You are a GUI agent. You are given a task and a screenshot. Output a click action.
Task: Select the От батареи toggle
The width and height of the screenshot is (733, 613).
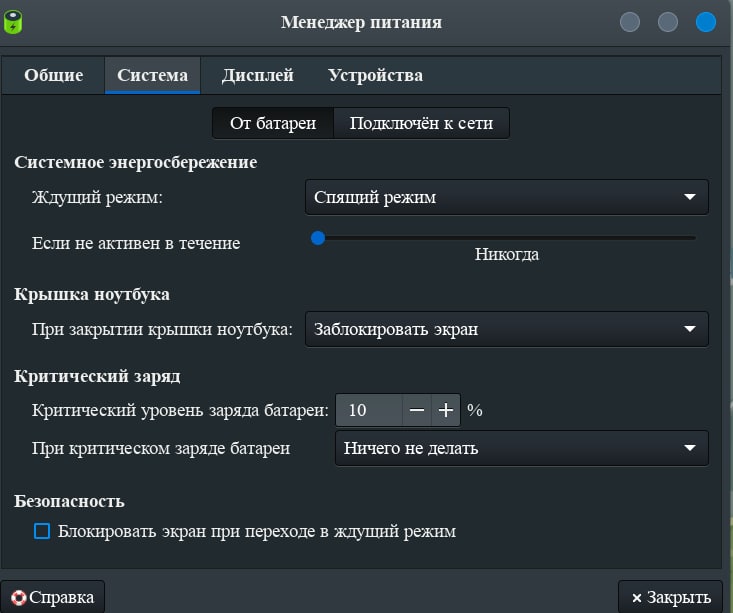pyautogui.click(x=273, y=123)
